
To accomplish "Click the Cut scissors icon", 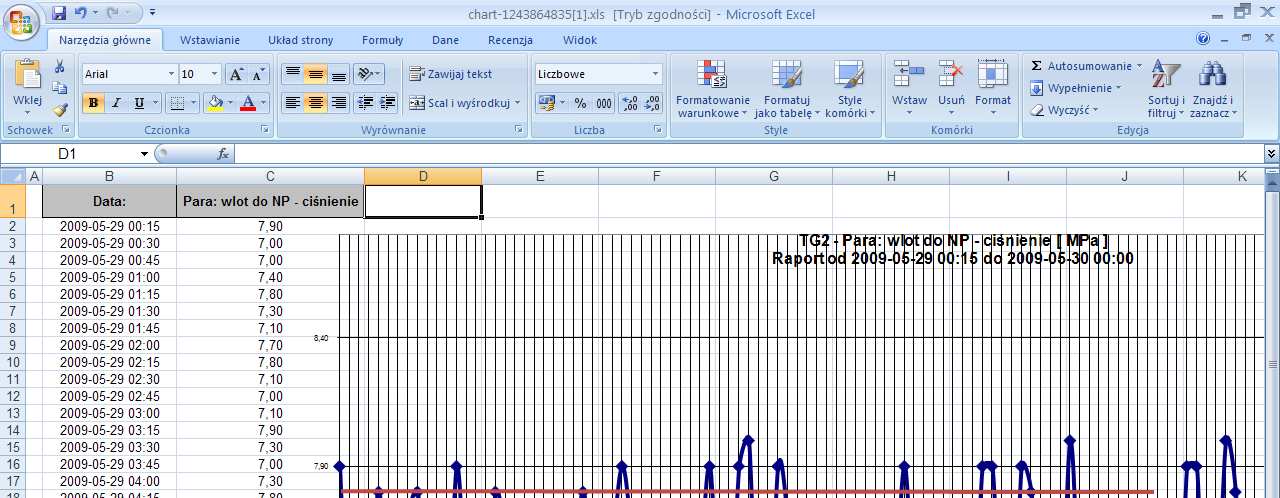I will (60, 67).
